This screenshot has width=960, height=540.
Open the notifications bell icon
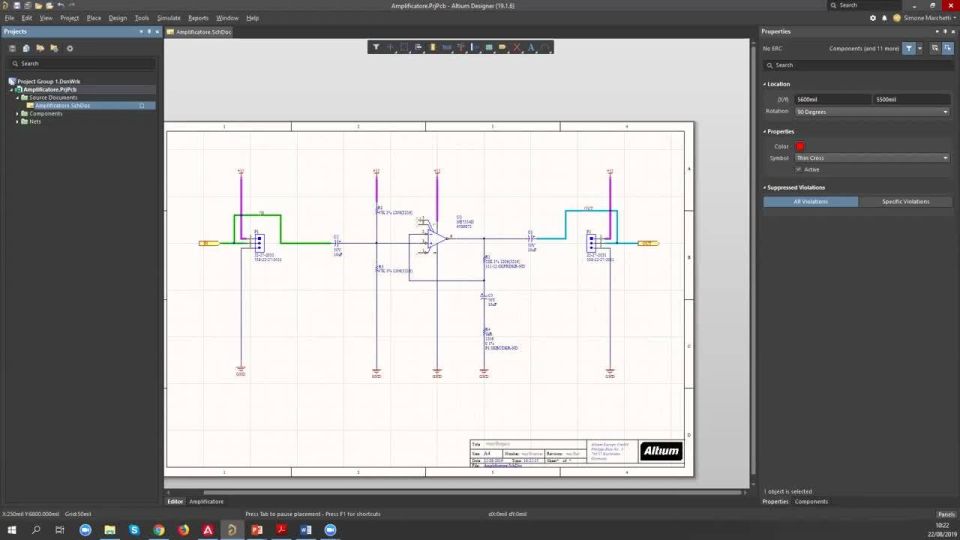pos(885,18)
